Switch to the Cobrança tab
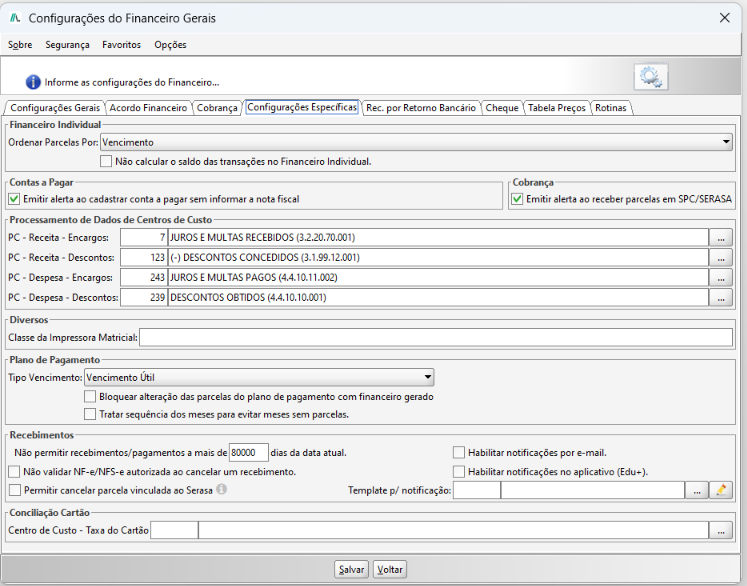This screenshot has width=747, height=586. click(x=217, y=108)
